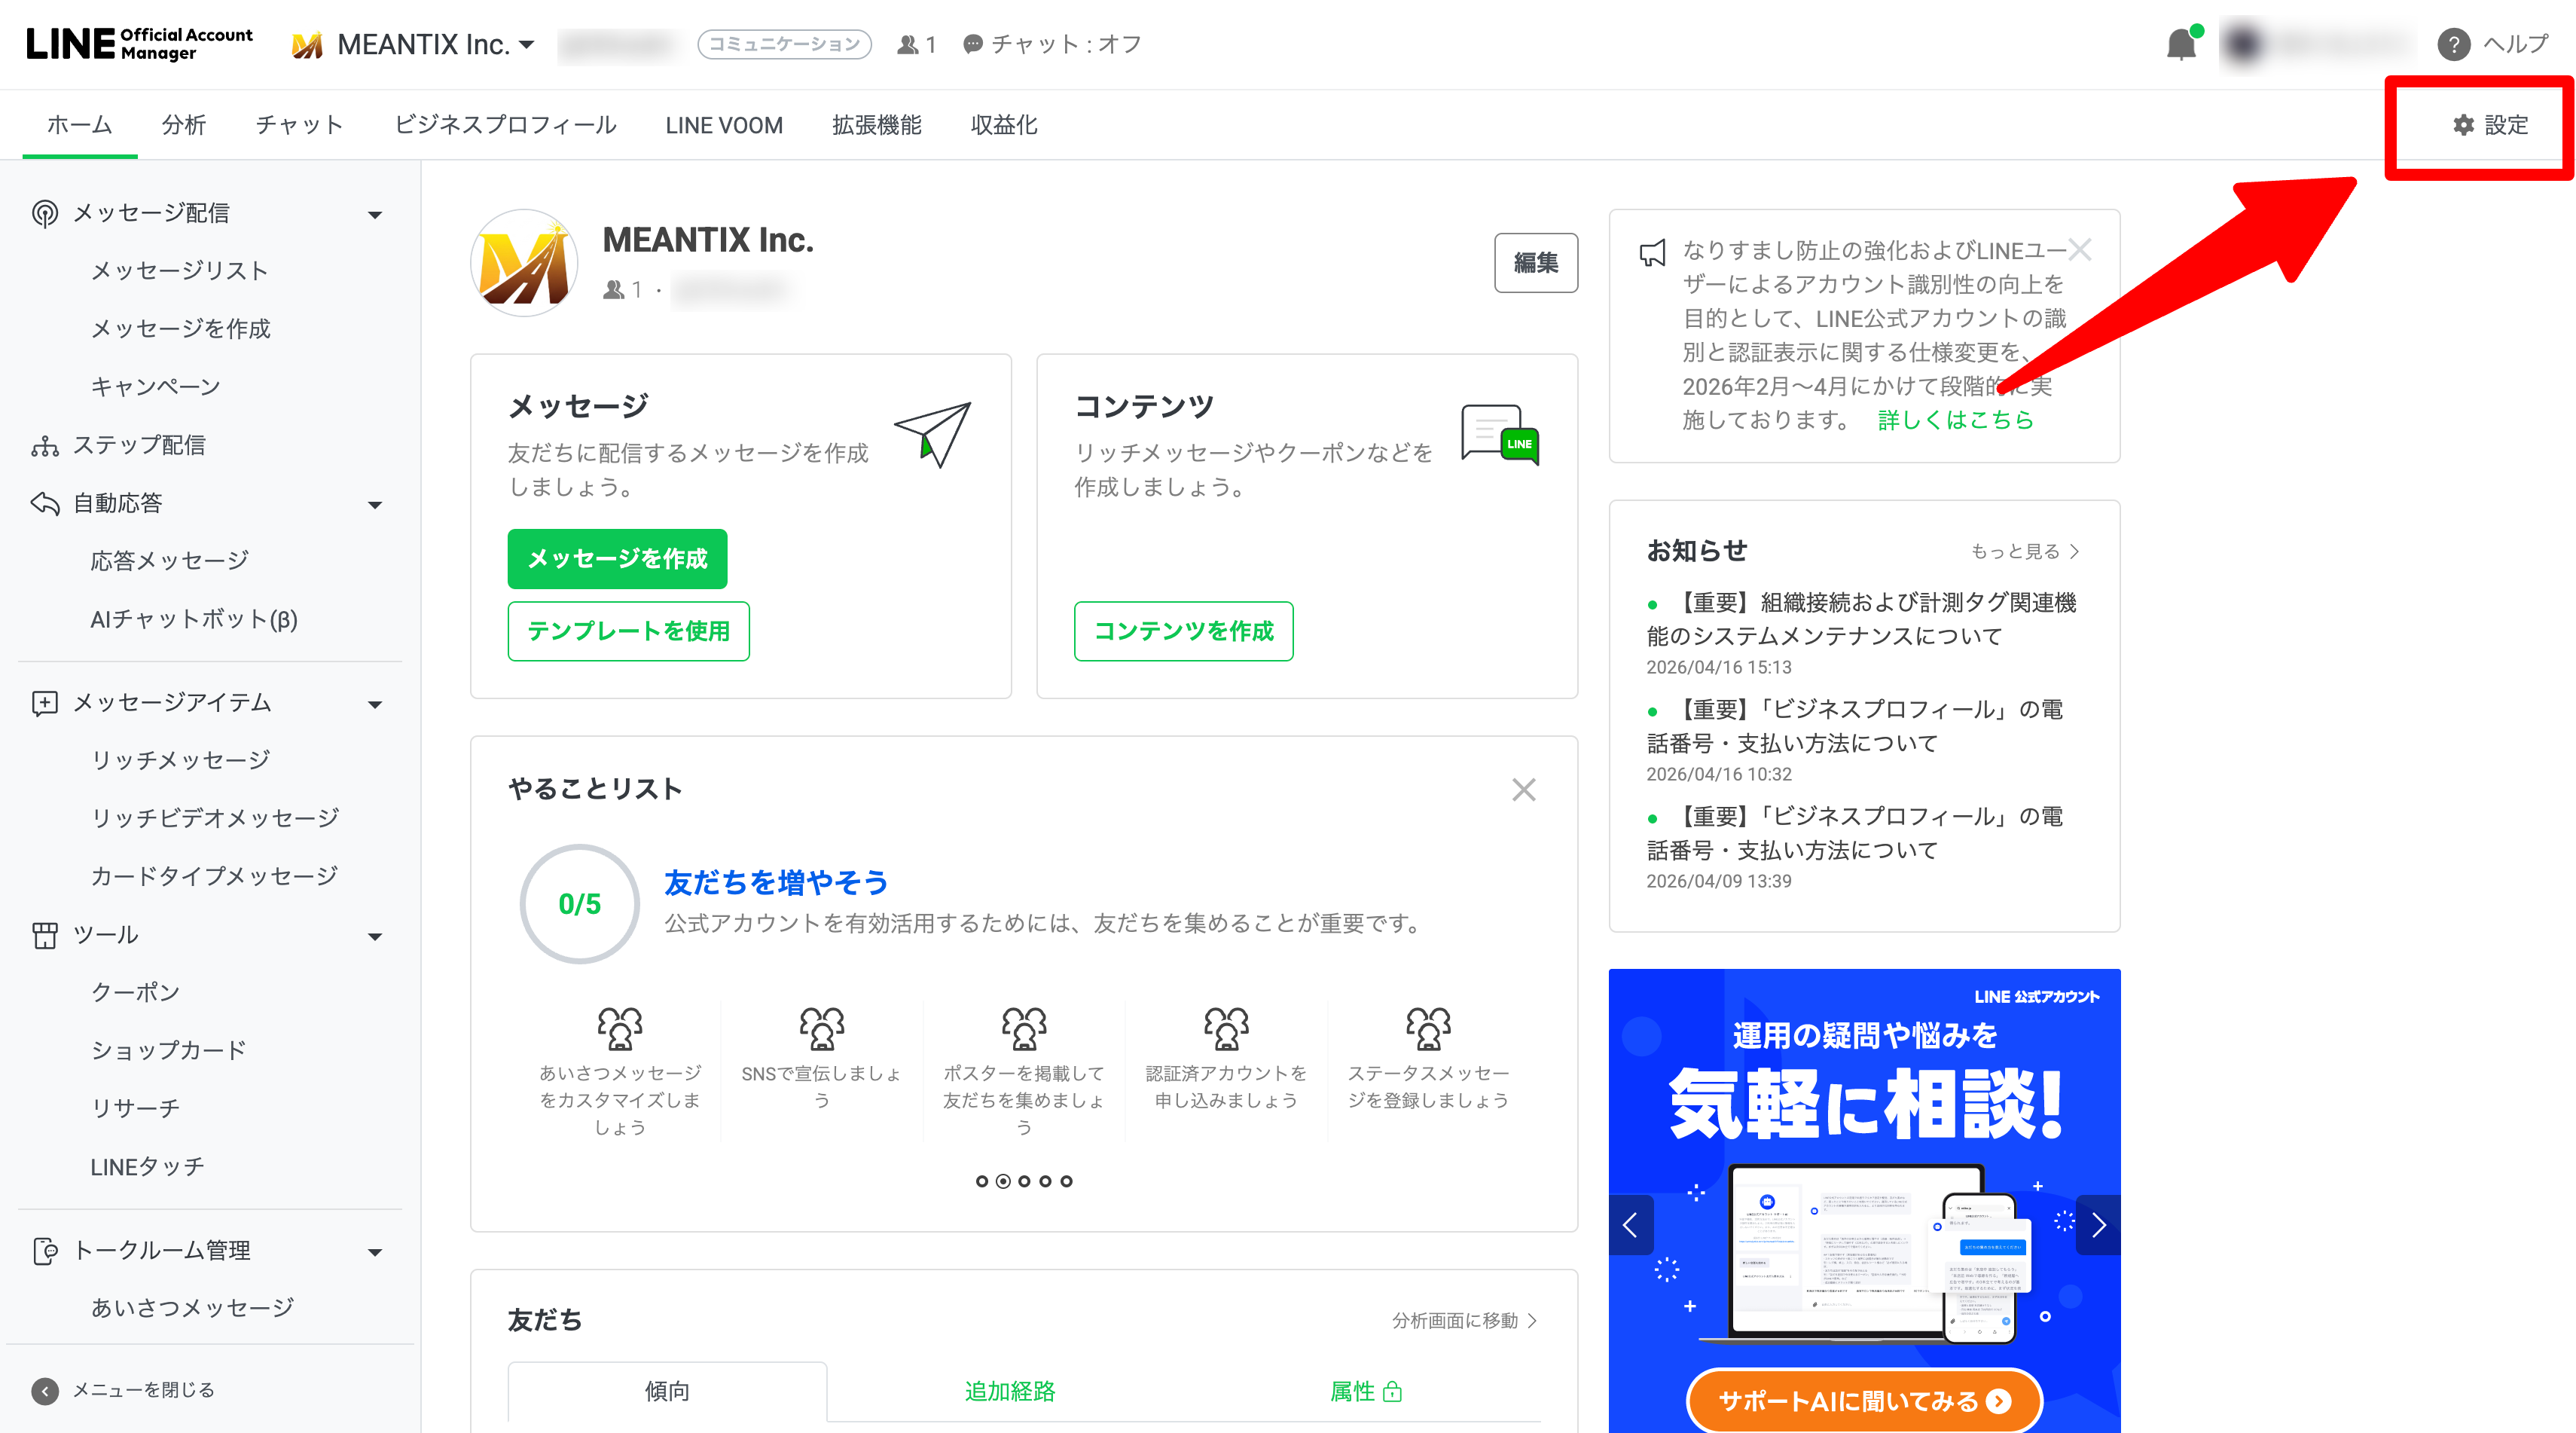
Task: Click the 認証済アカウント task icon
Action: click(x=1226, y=1028)
